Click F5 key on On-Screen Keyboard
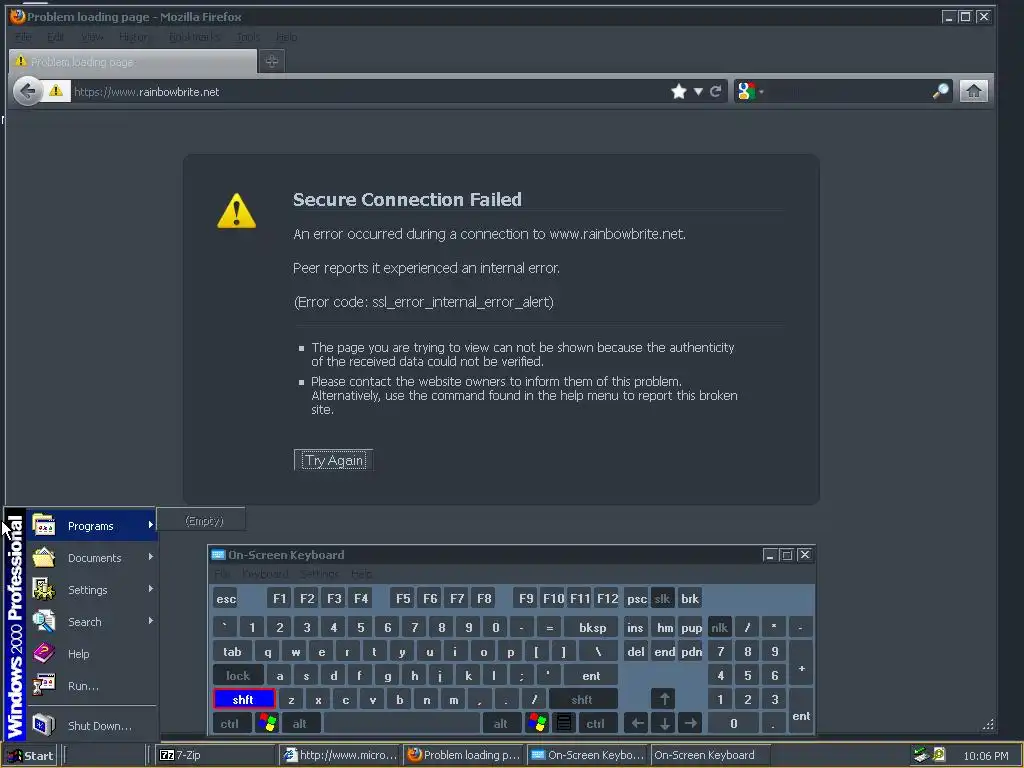The height and width of the screenshot is (768, 1024). [403, 598]
